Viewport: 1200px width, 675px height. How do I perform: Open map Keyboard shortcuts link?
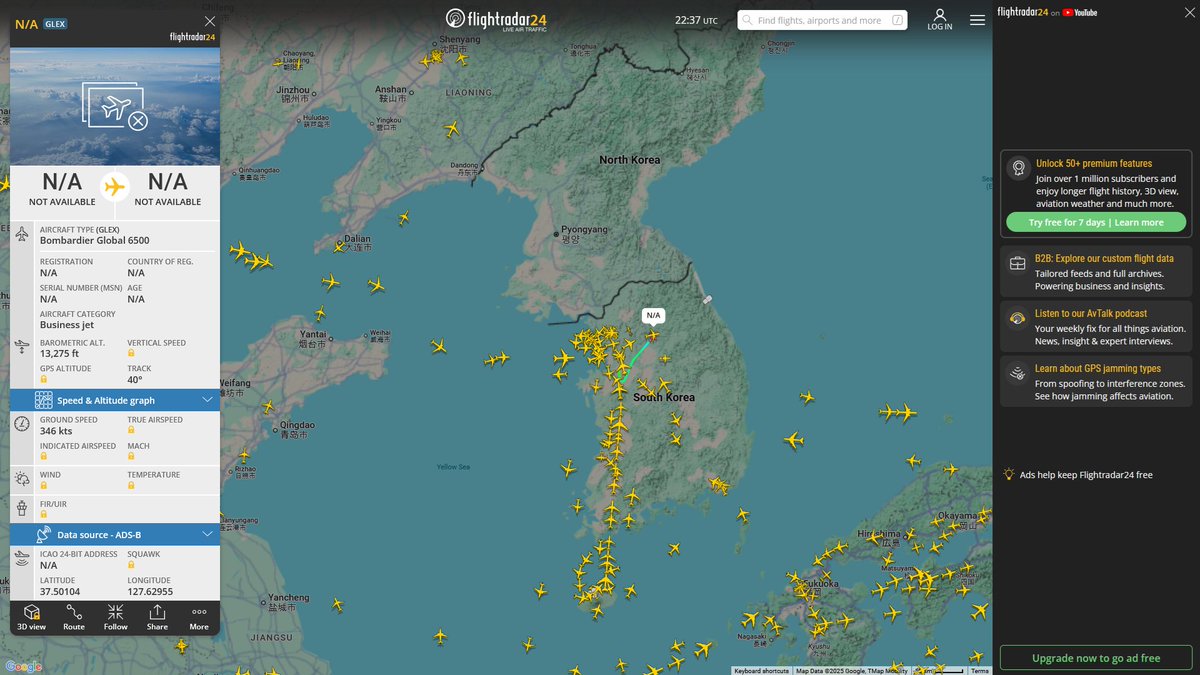(761, 671)
